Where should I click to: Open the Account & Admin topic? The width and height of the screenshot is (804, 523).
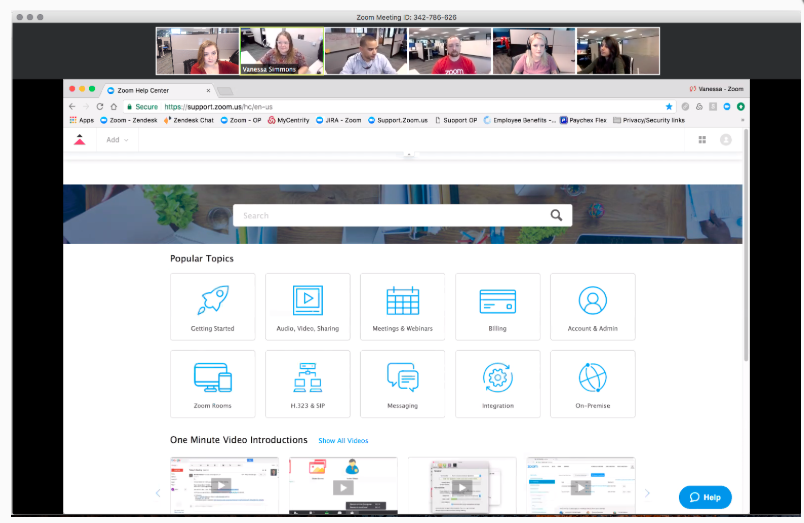(592, 306)
